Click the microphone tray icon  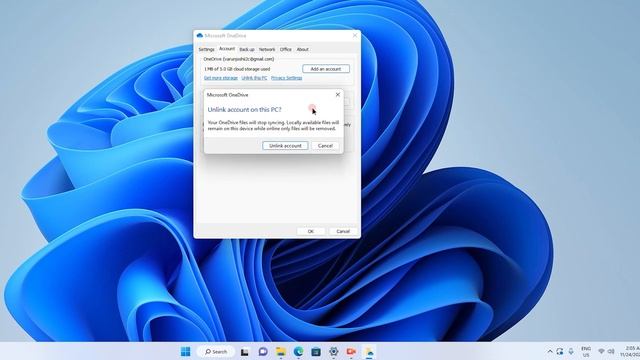pos(571,351)
